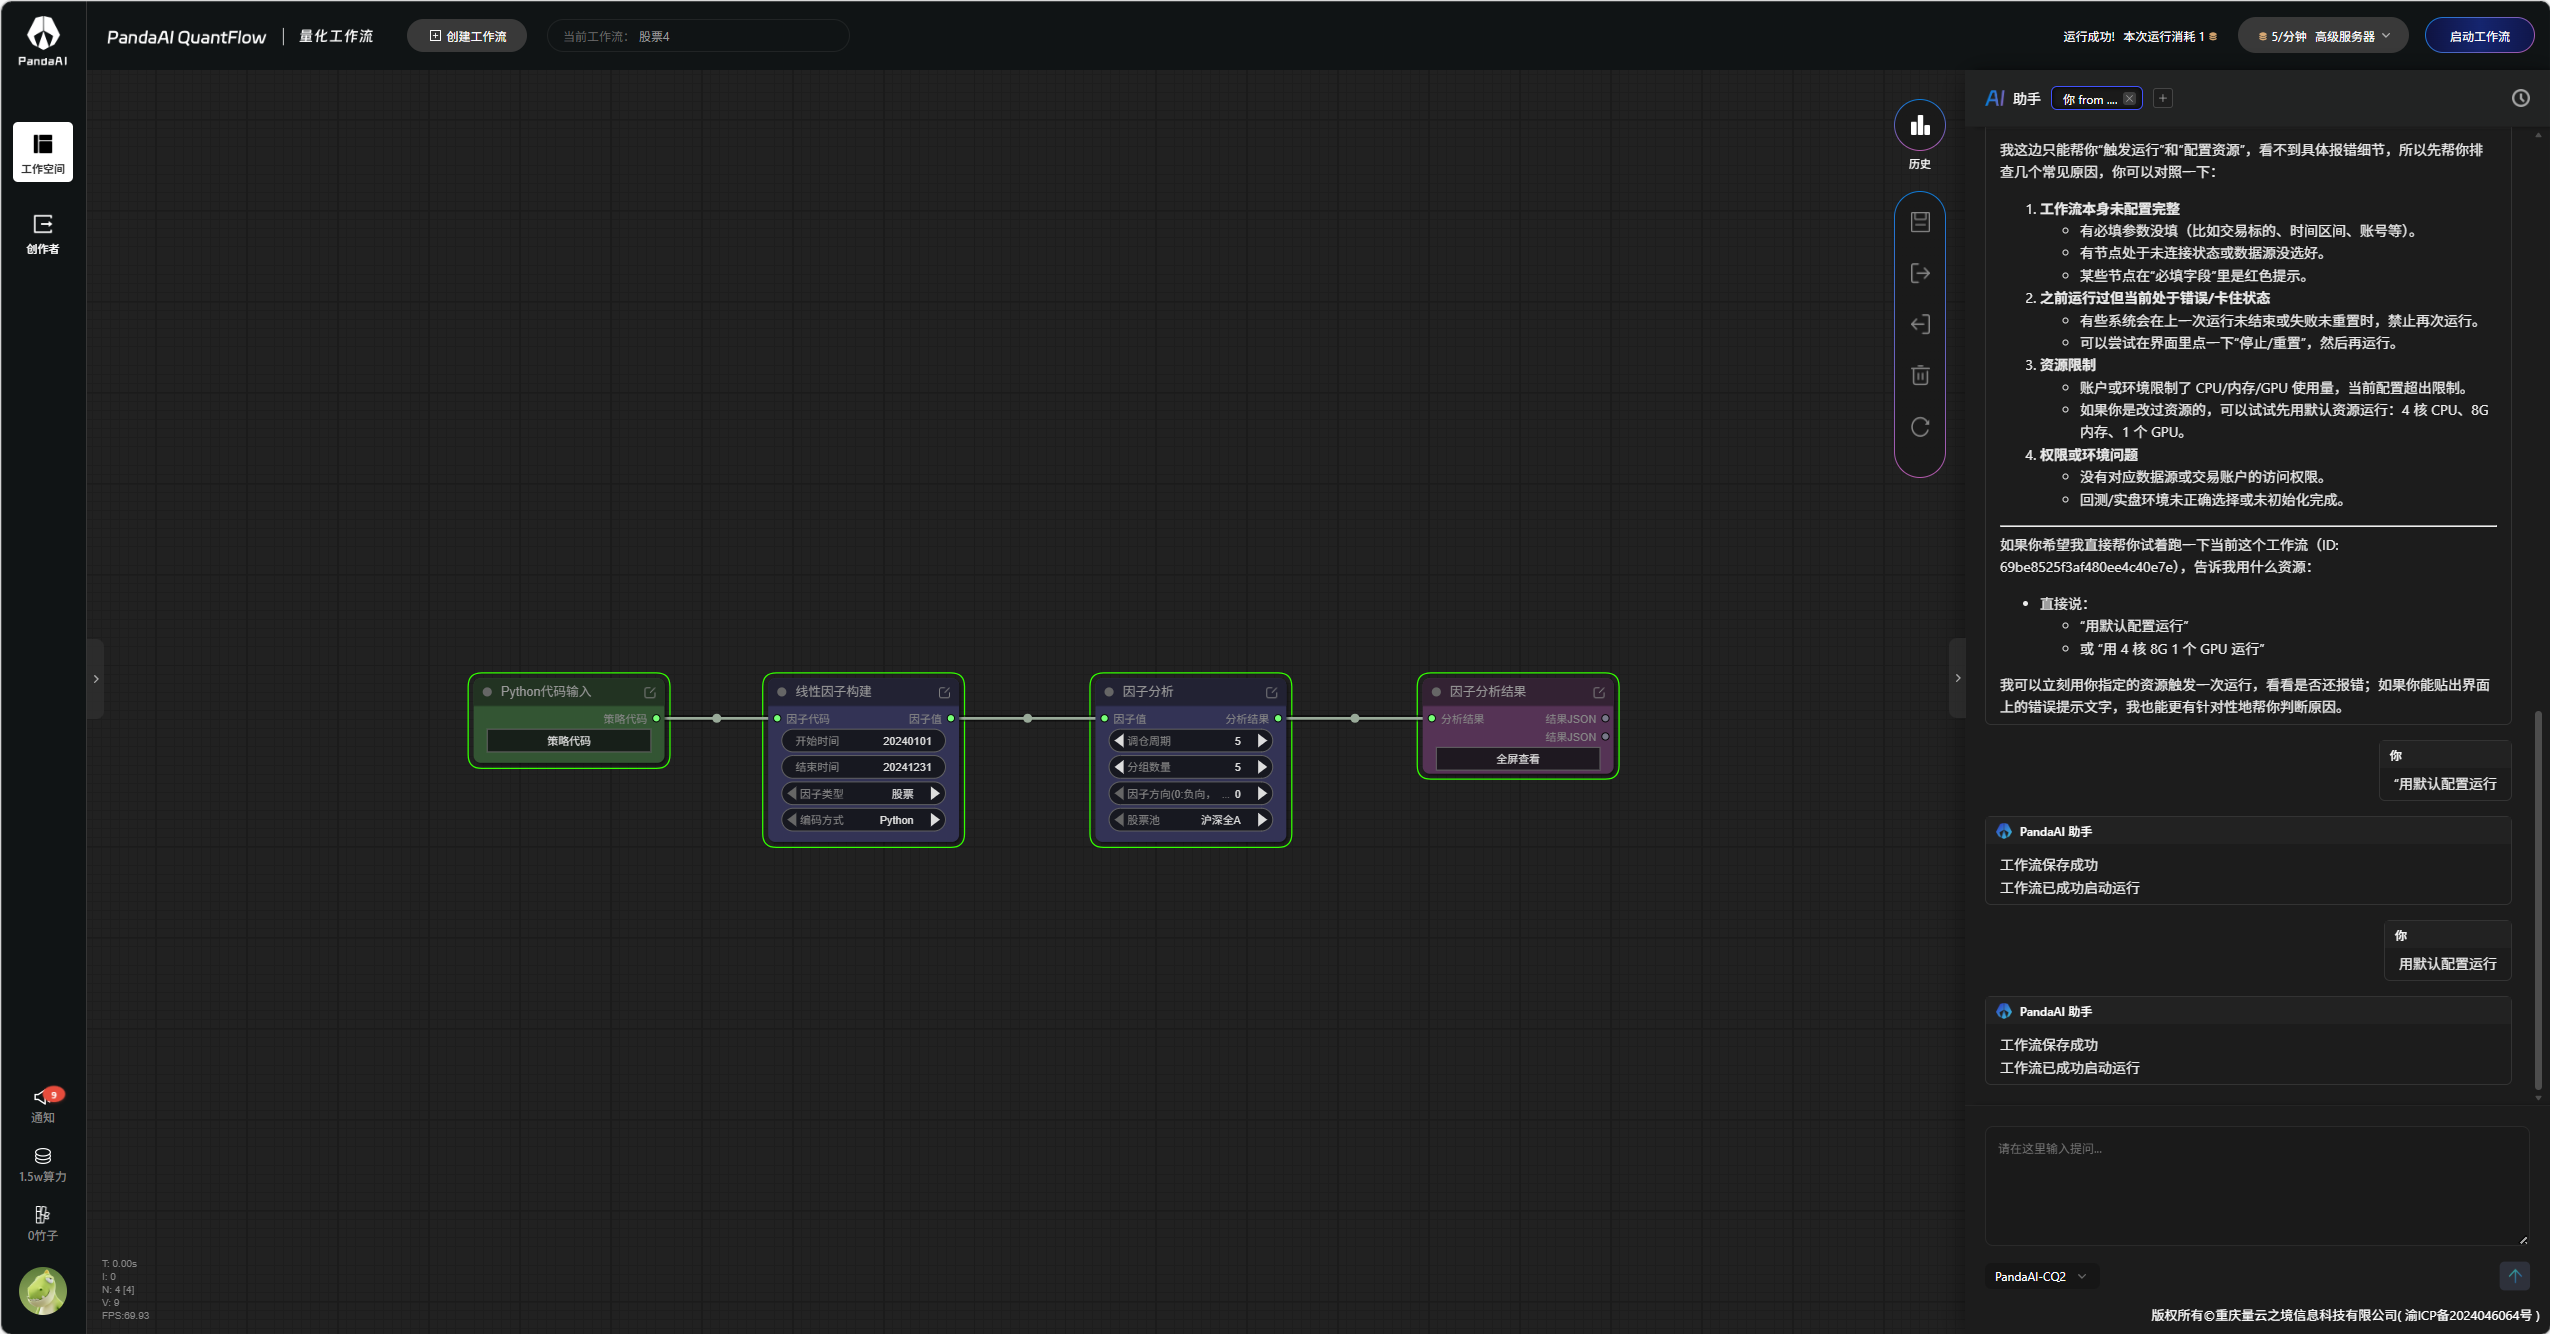Click the 量化工作流 header title

(336, 36)
